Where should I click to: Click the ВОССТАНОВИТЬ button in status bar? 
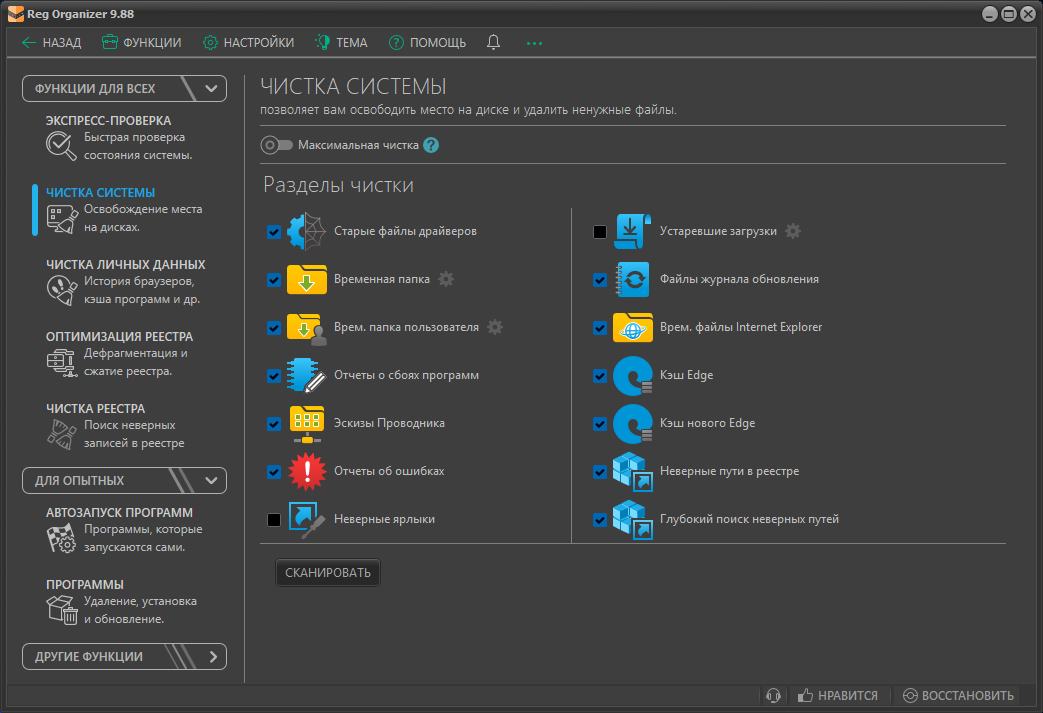(958, 695)
